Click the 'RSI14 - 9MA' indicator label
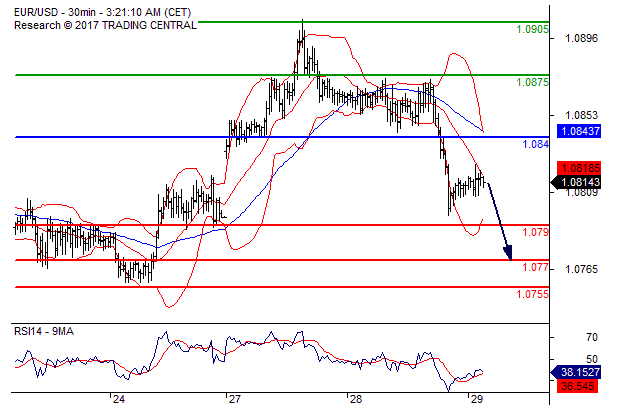 pos(44,331)
